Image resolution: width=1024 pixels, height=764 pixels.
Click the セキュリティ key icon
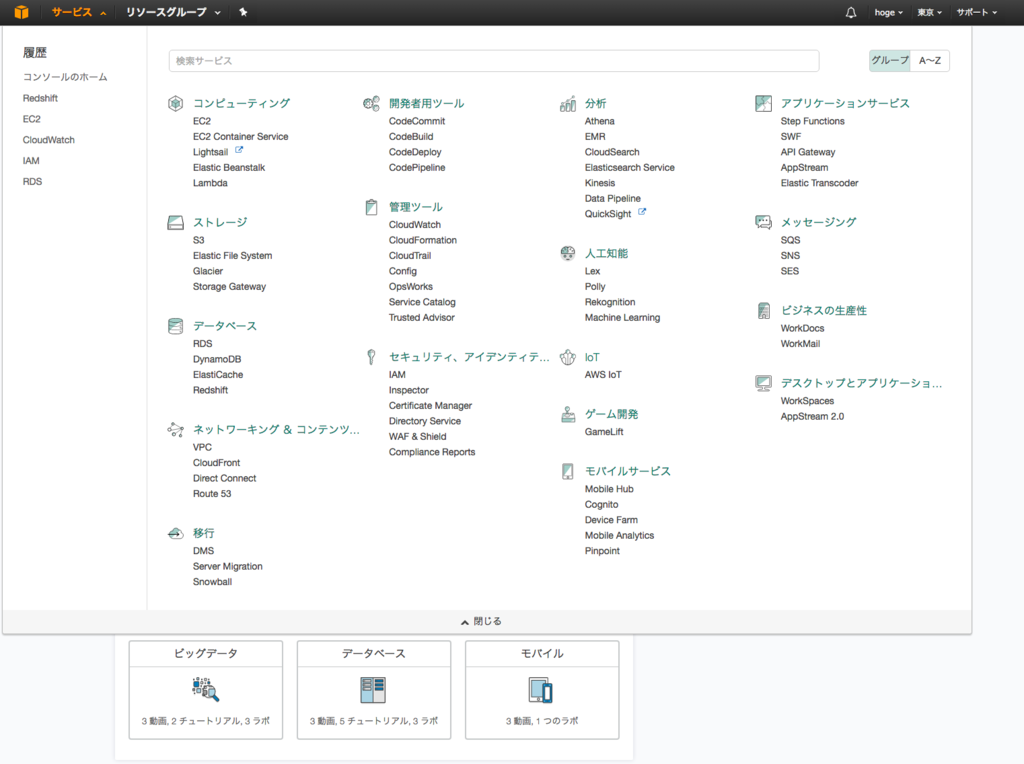click(x=371, y=357)
